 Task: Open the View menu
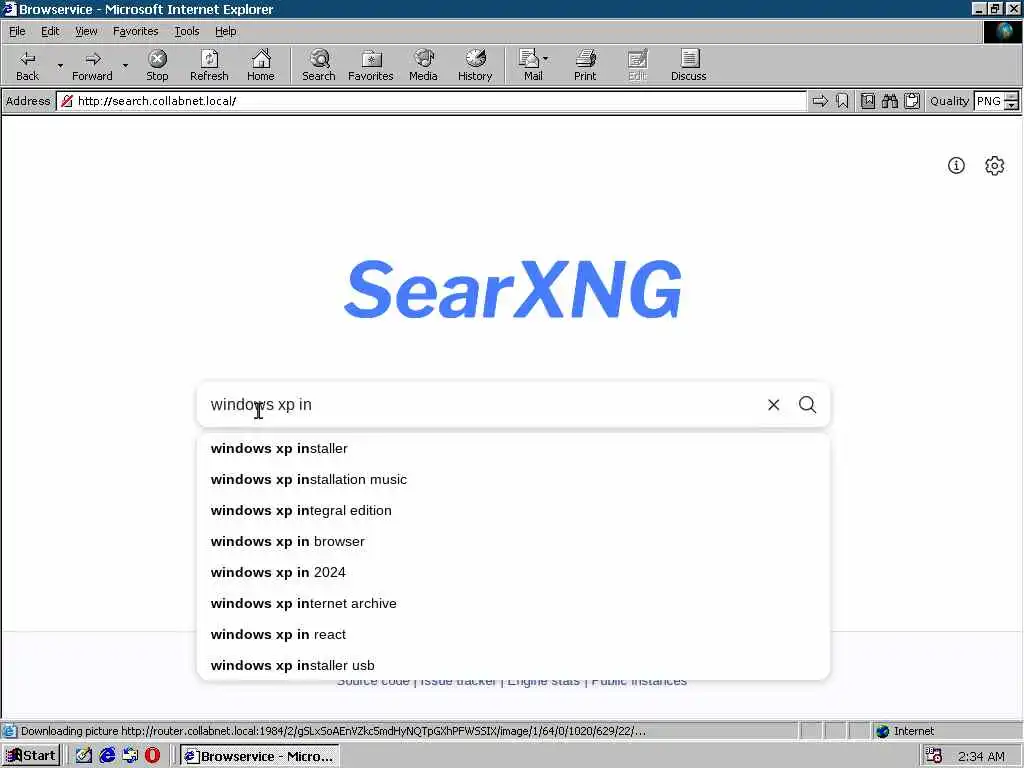coord(86,31)
